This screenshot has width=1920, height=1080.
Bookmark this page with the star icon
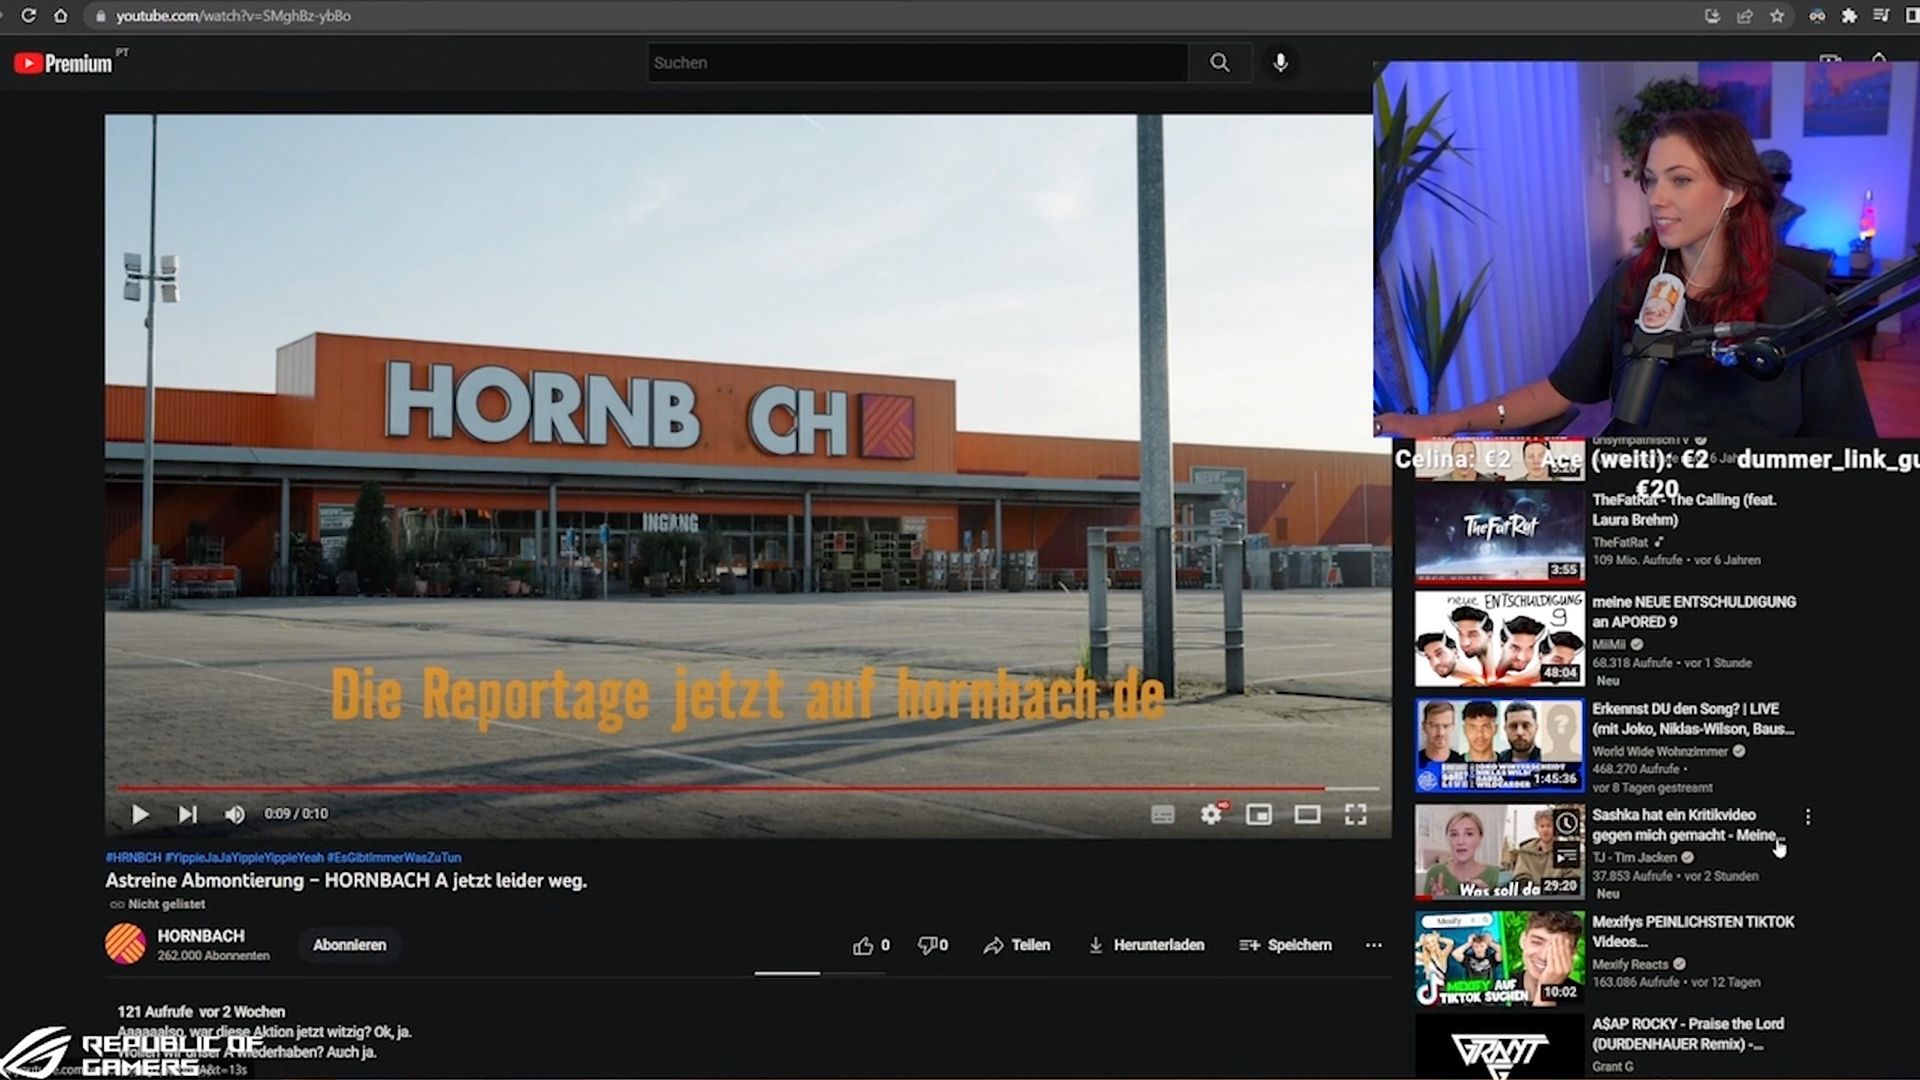click(1777, 16)
